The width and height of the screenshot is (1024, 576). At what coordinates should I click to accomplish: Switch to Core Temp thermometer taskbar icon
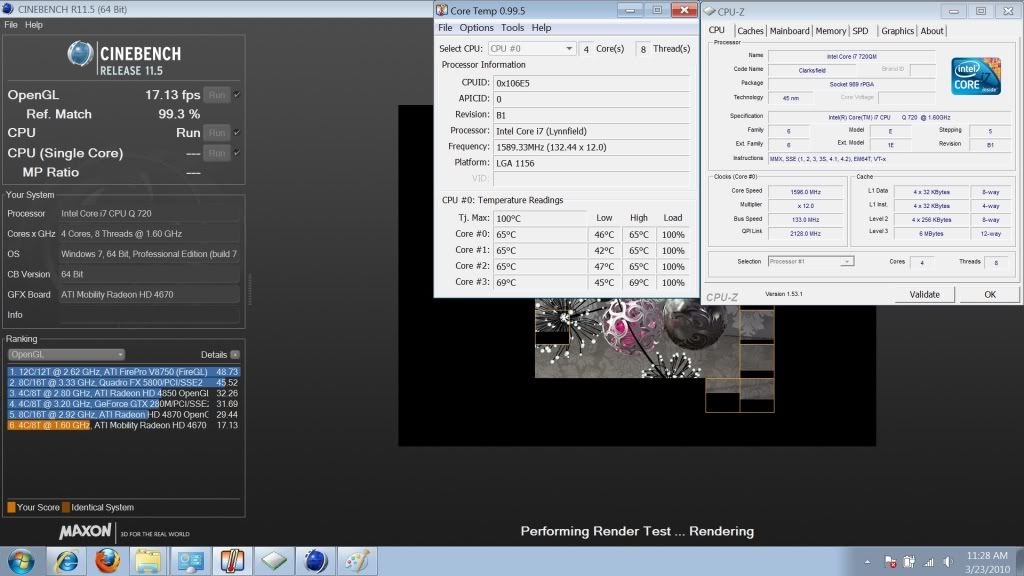pyautogui.click(x=232, y=561)
